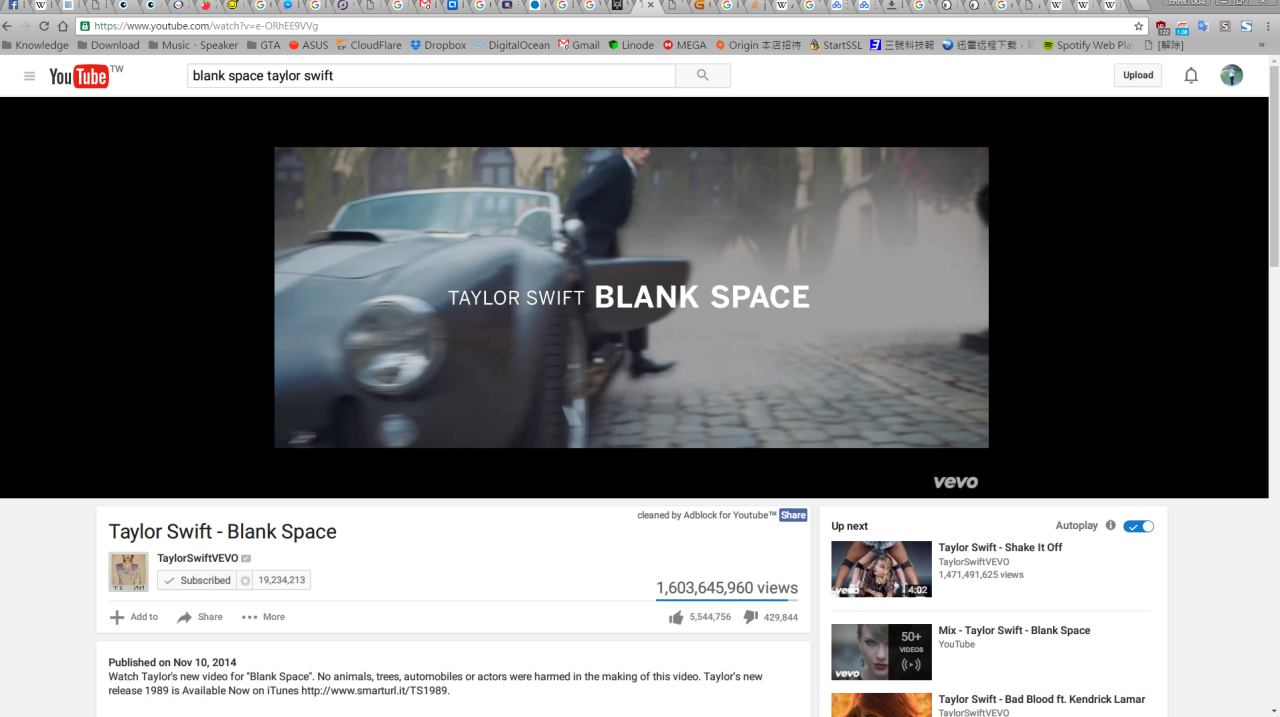Click the browser back arrow

click(x=9, y=26)
